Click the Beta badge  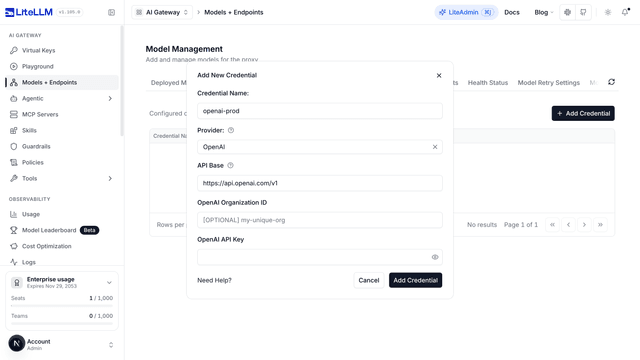(89, 230)
